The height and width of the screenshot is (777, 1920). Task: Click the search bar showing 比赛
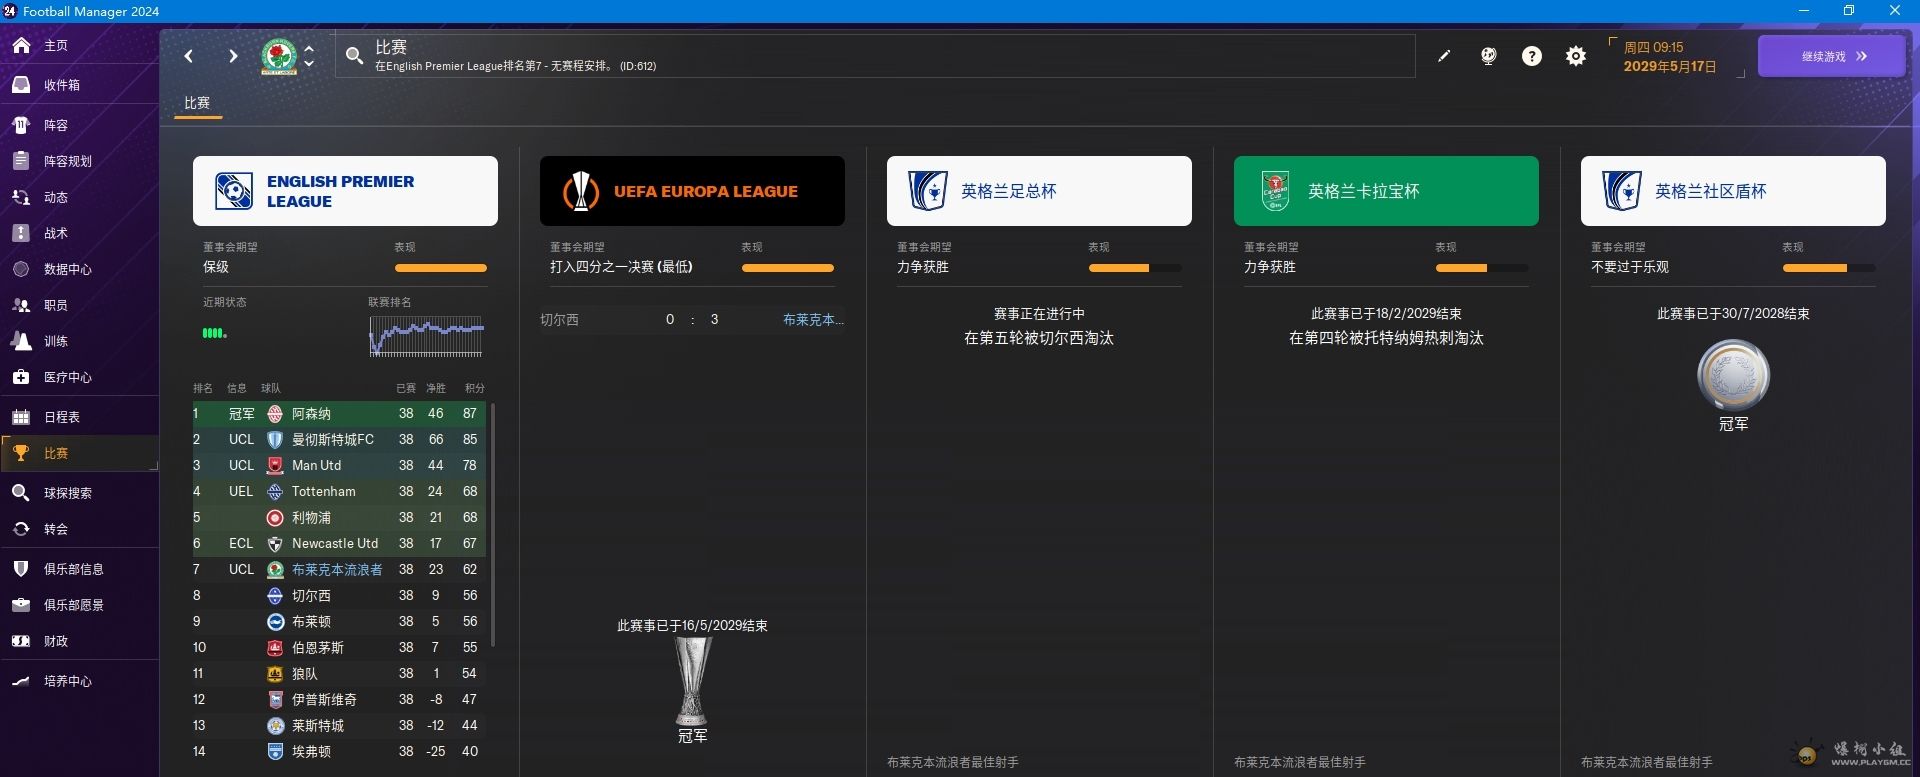click(875, 56)
